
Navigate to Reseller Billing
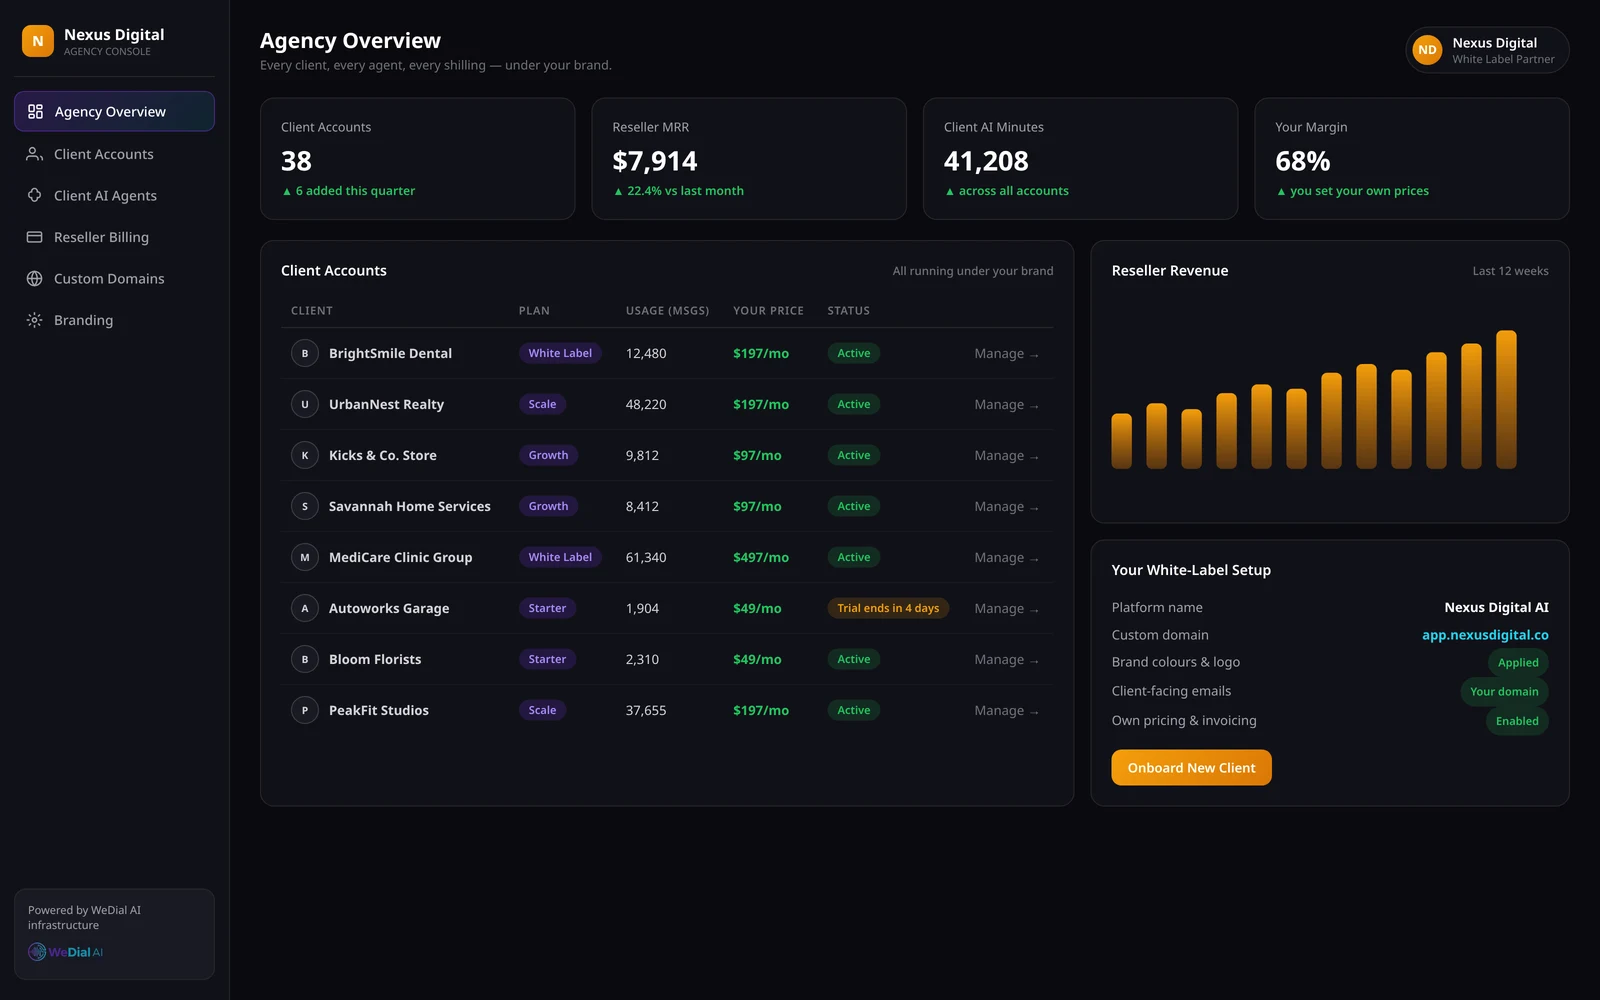pos(114,237)
